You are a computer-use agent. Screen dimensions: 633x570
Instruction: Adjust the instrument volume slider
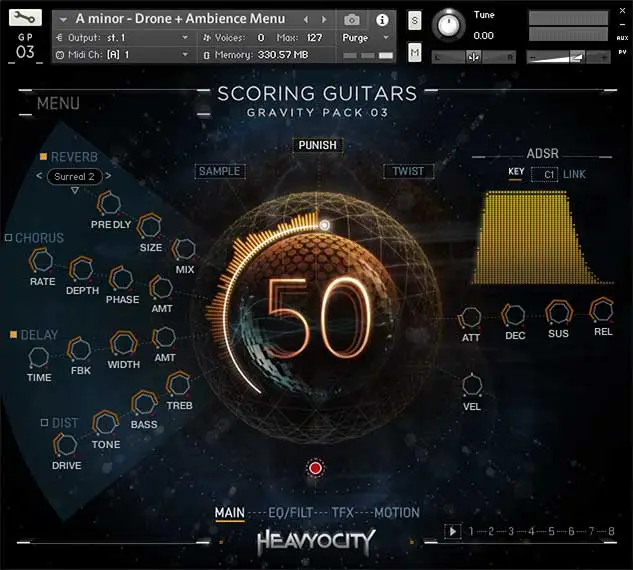568,57
